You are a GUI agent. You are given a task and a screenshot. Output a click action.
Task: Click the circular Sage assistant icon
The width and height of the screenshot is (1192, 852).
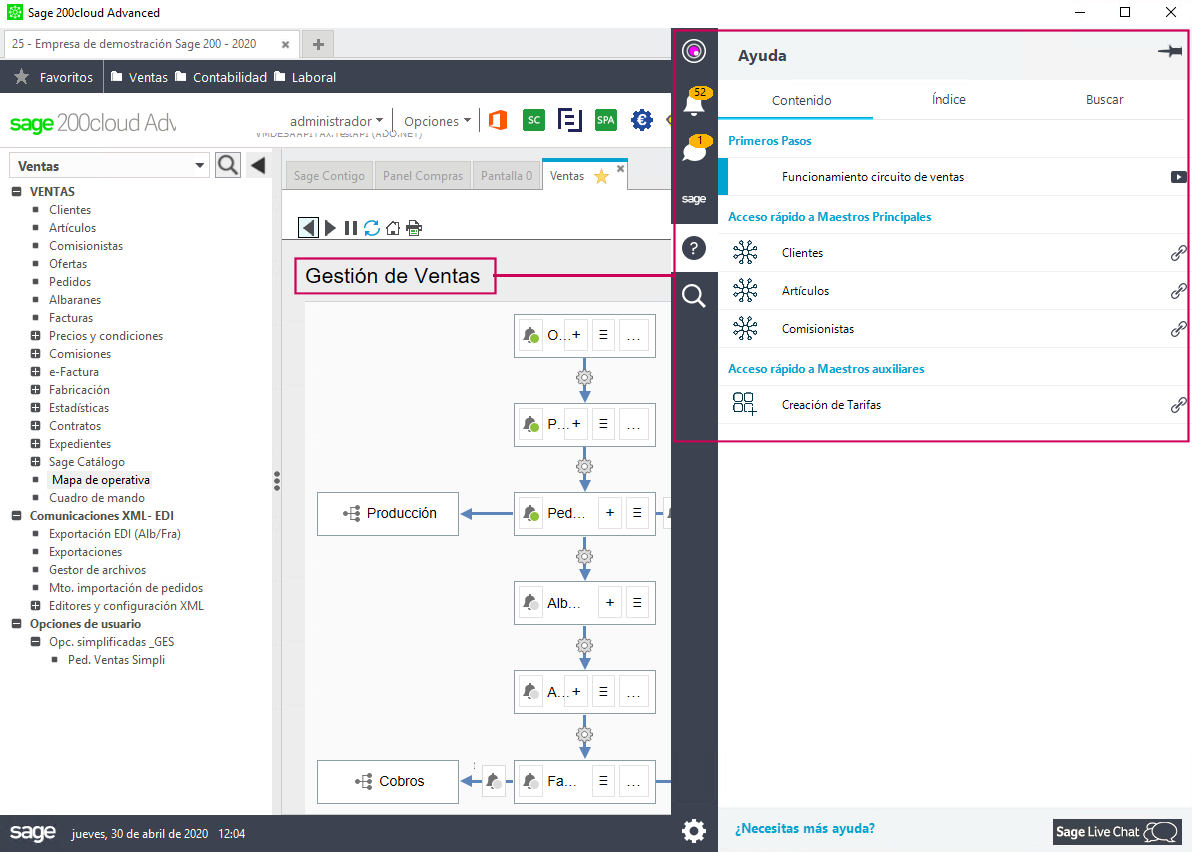pyautogui.click(x=693, y=51)
